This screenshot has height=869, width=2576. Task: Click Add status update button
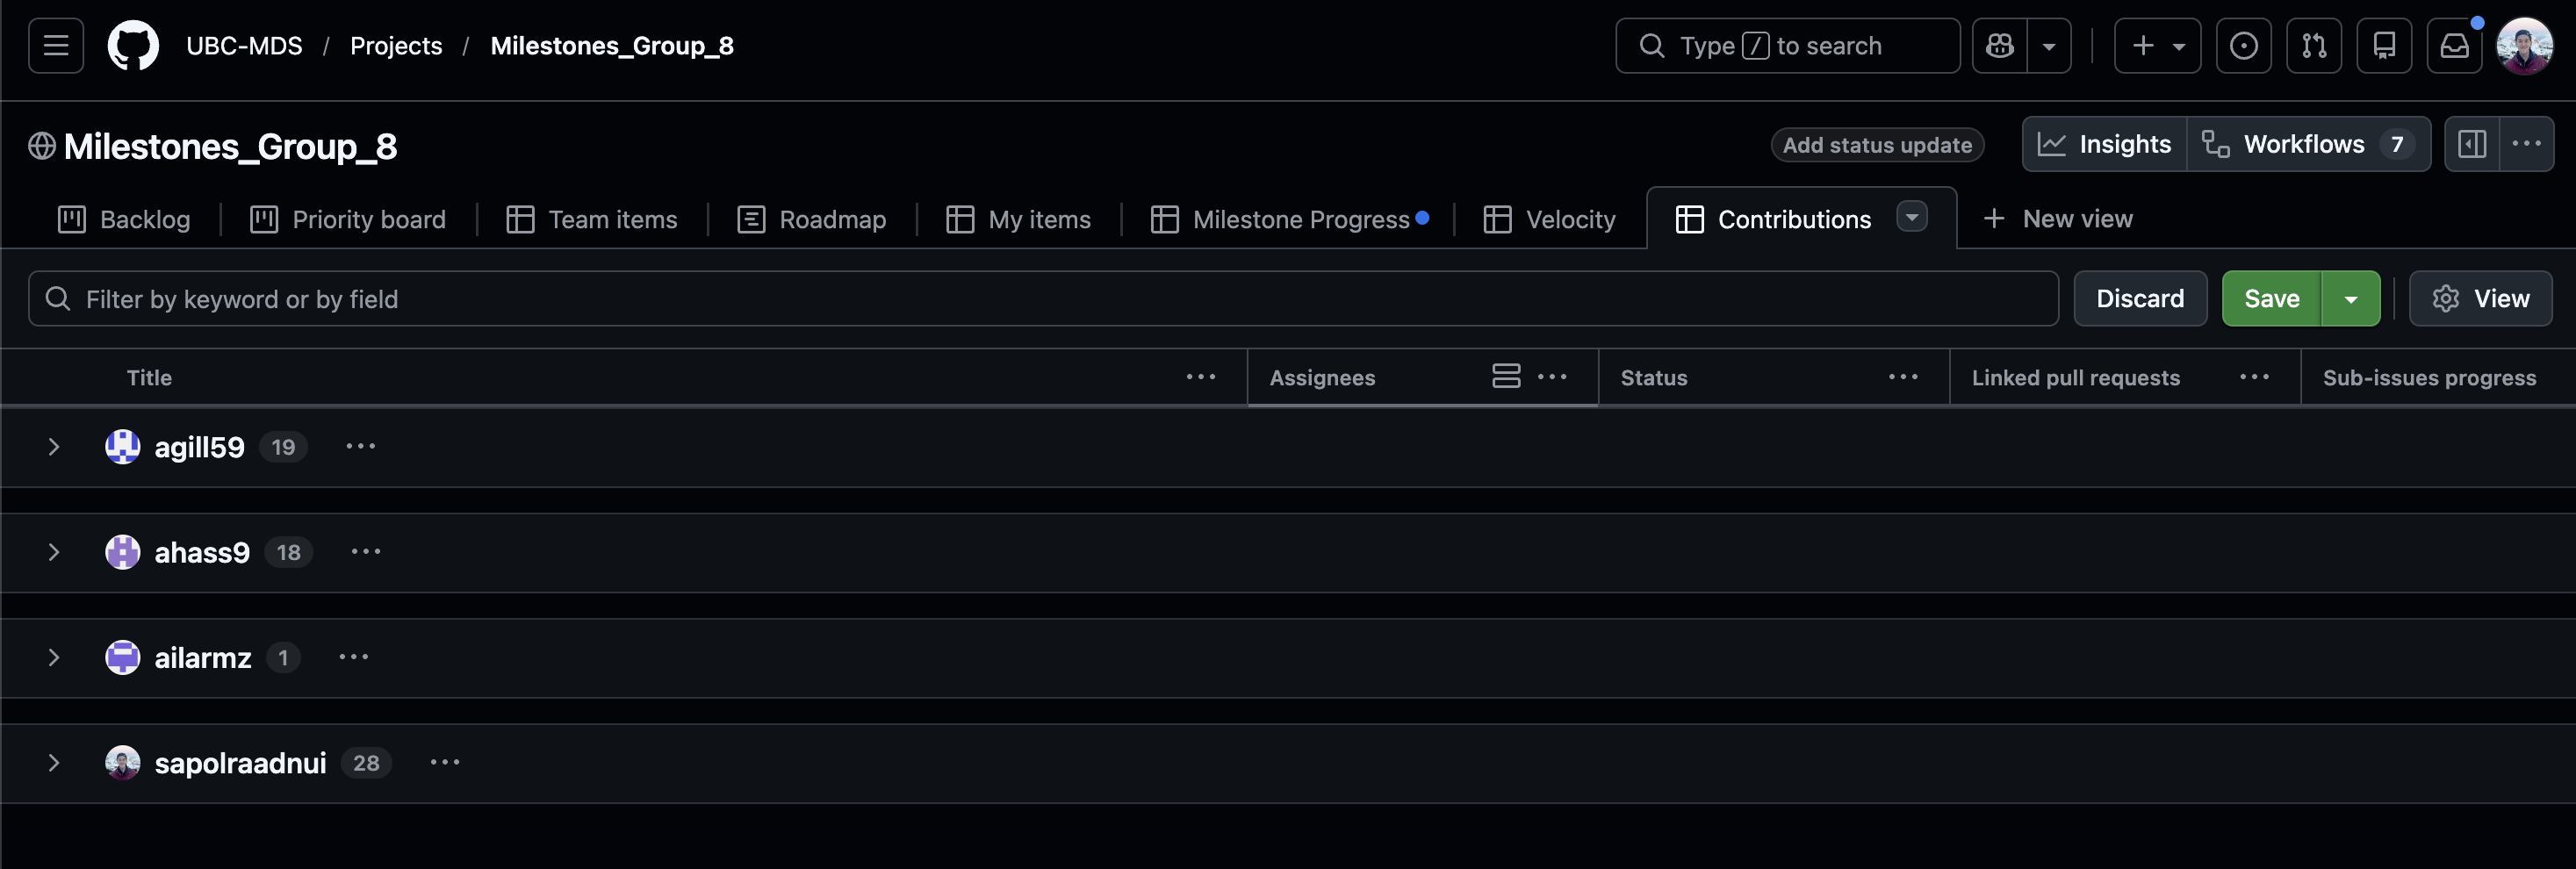coord(1877,145)
